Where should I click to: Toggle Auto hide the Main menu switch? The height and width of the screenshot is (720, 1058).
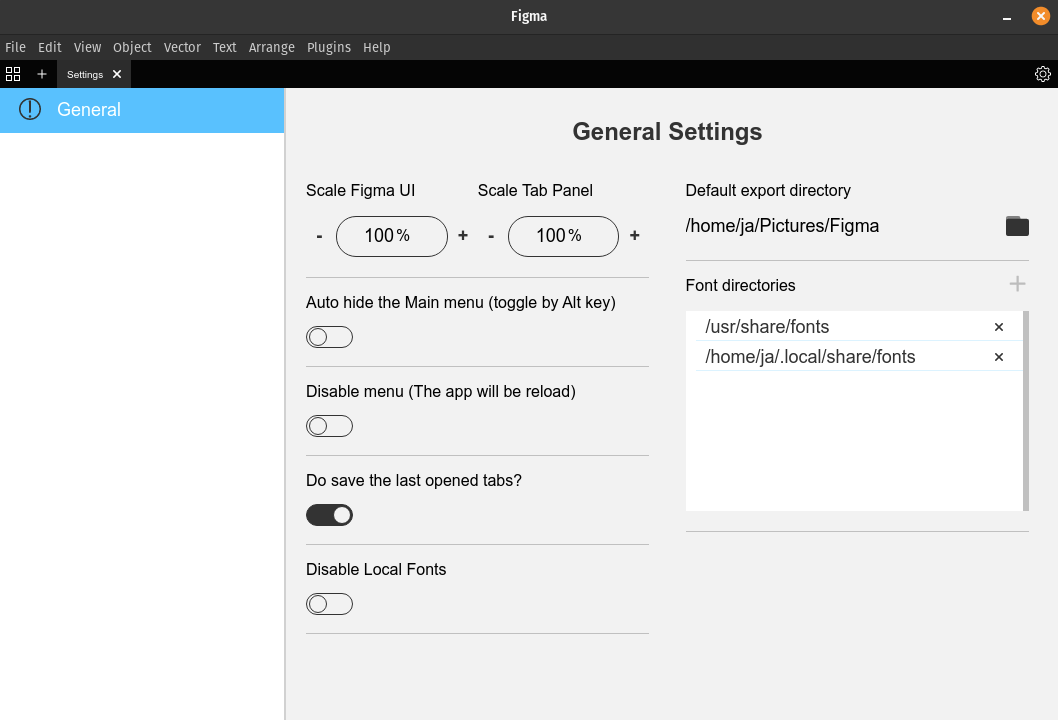(x=329, y=337)
